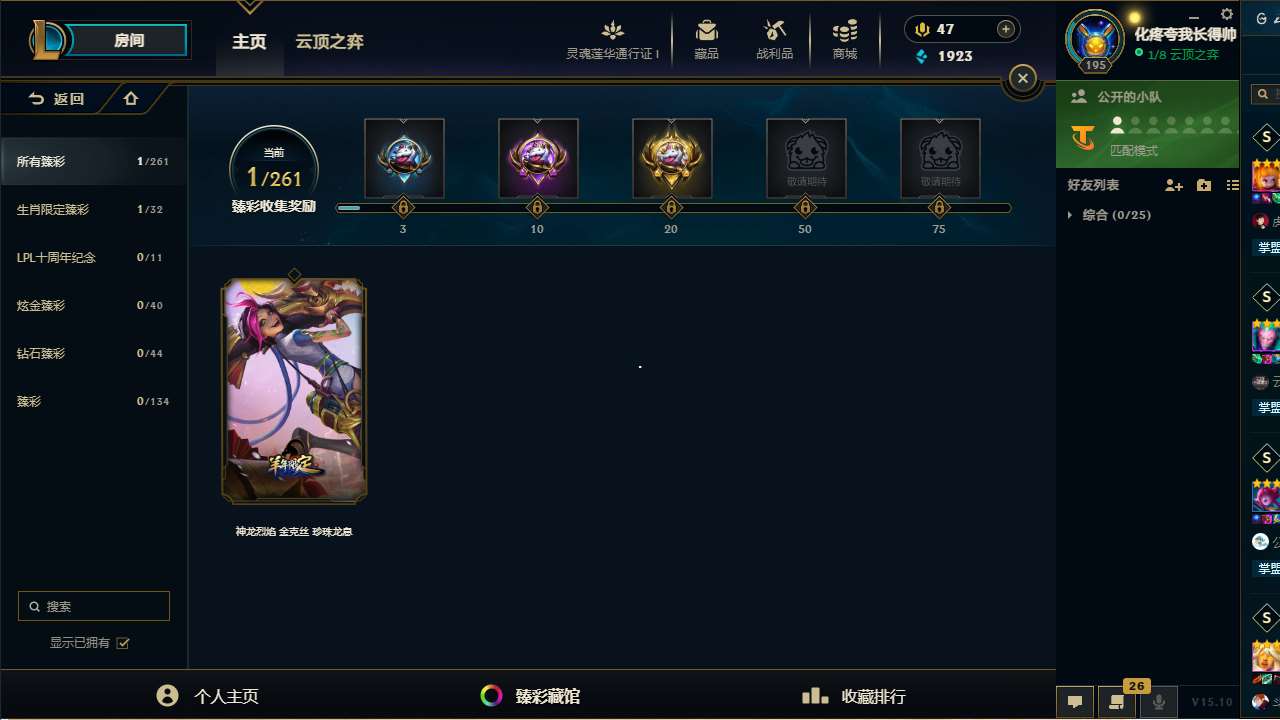Click the 搜索 search field
Image resolution: width=1280 pixels, height=720 pixels.
click(x=94, y=606)
